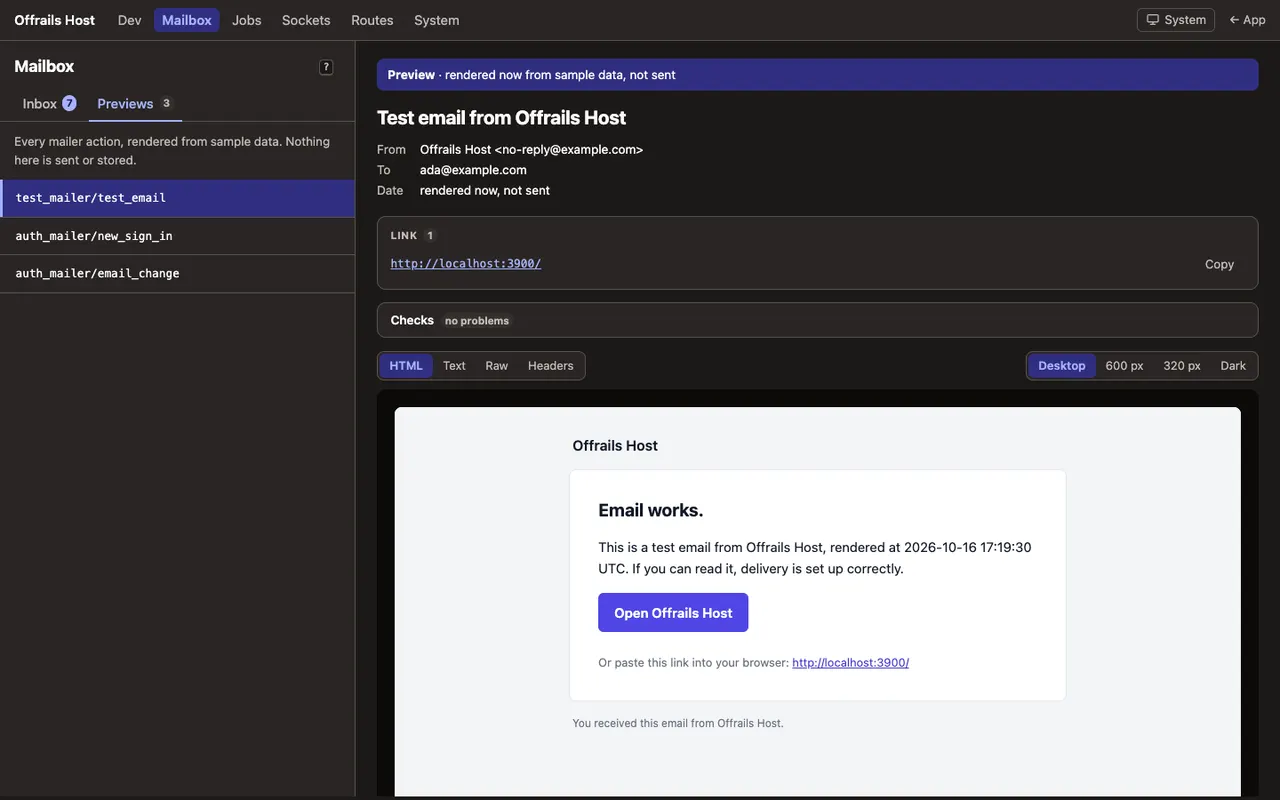The height and width of the screenshot is (800, 1280).
Task: Click the 'Test email from Offrails Host' heading
Action: (x=501, y=118)
